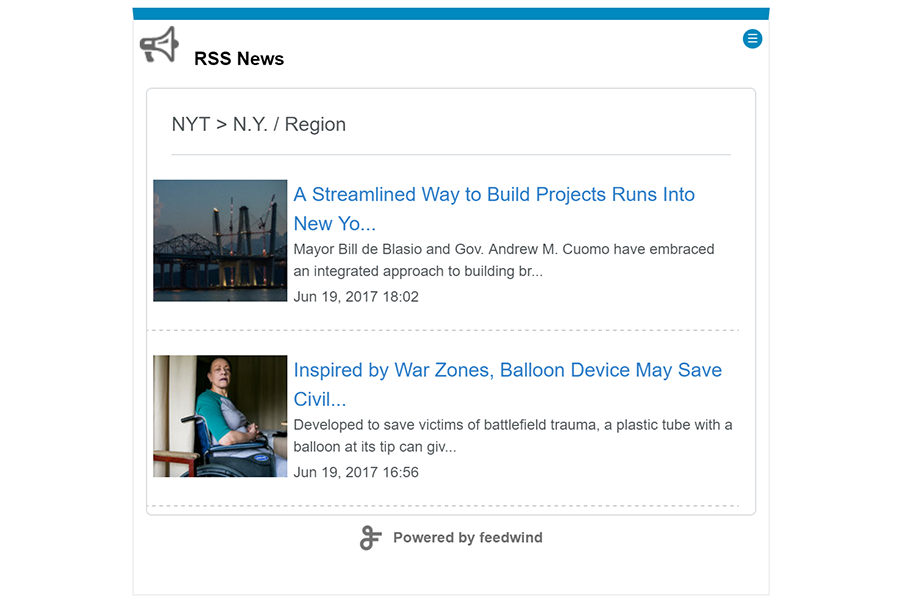Click the "Civil..." truncated headline line
900x600 pixels.
click(320, 400)
